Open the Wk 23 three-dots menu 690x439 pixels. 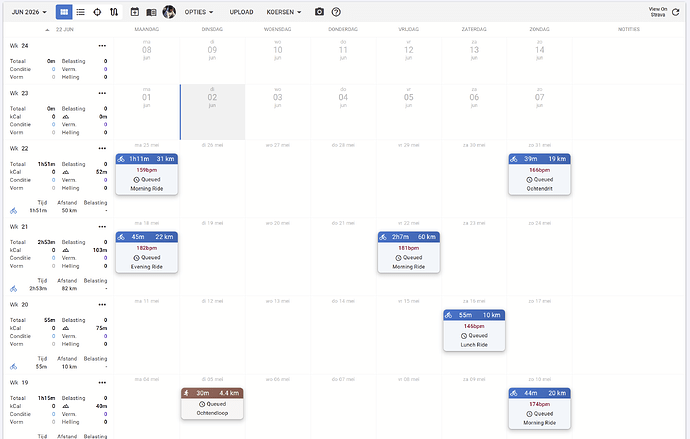tap(102, 93)
